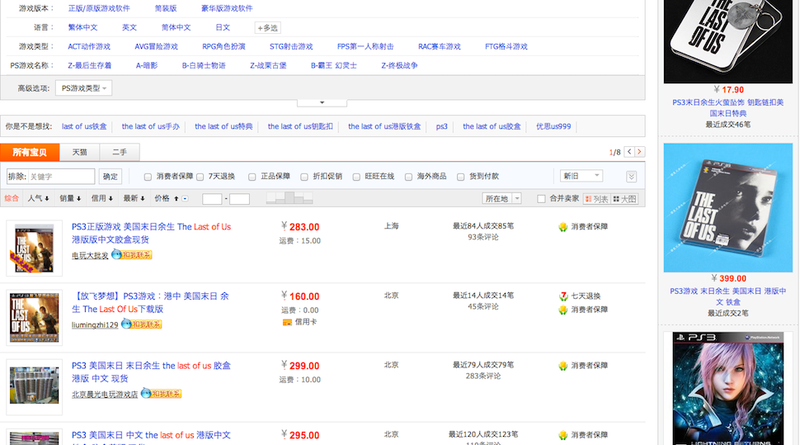Filter by FPS第一人称射击 type
800x445 pixels.
(365, 46)
